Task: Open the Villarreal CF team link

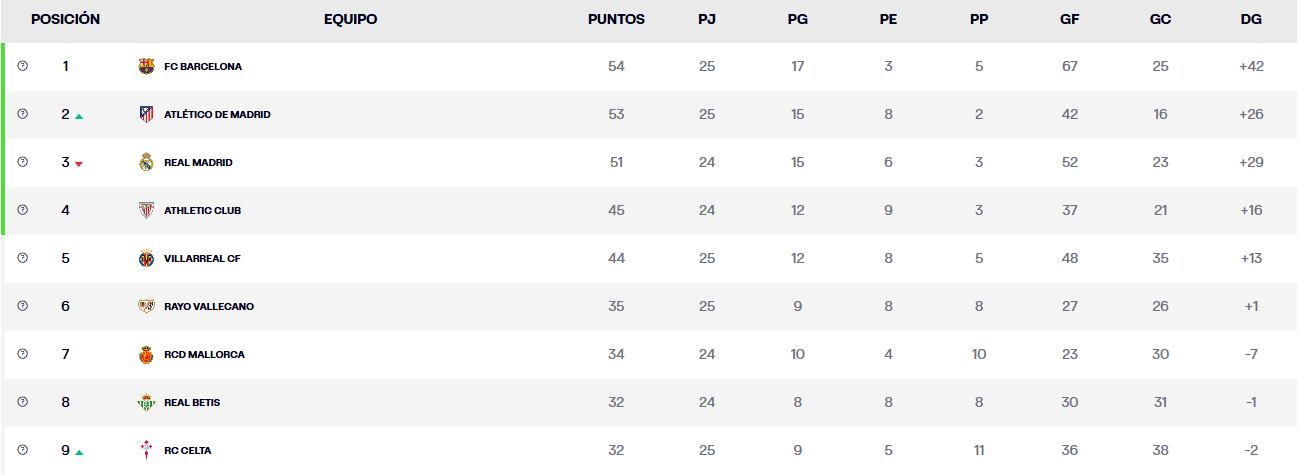Action: pos(202,259)
